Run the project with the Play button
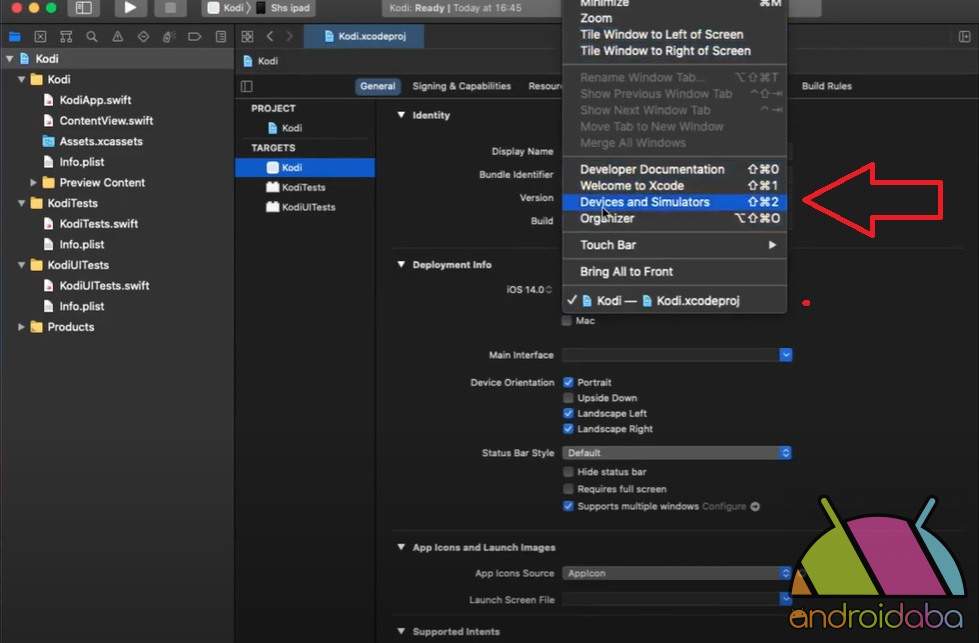The width and height of the screenshot is (979, 643). tap(130, 8)
